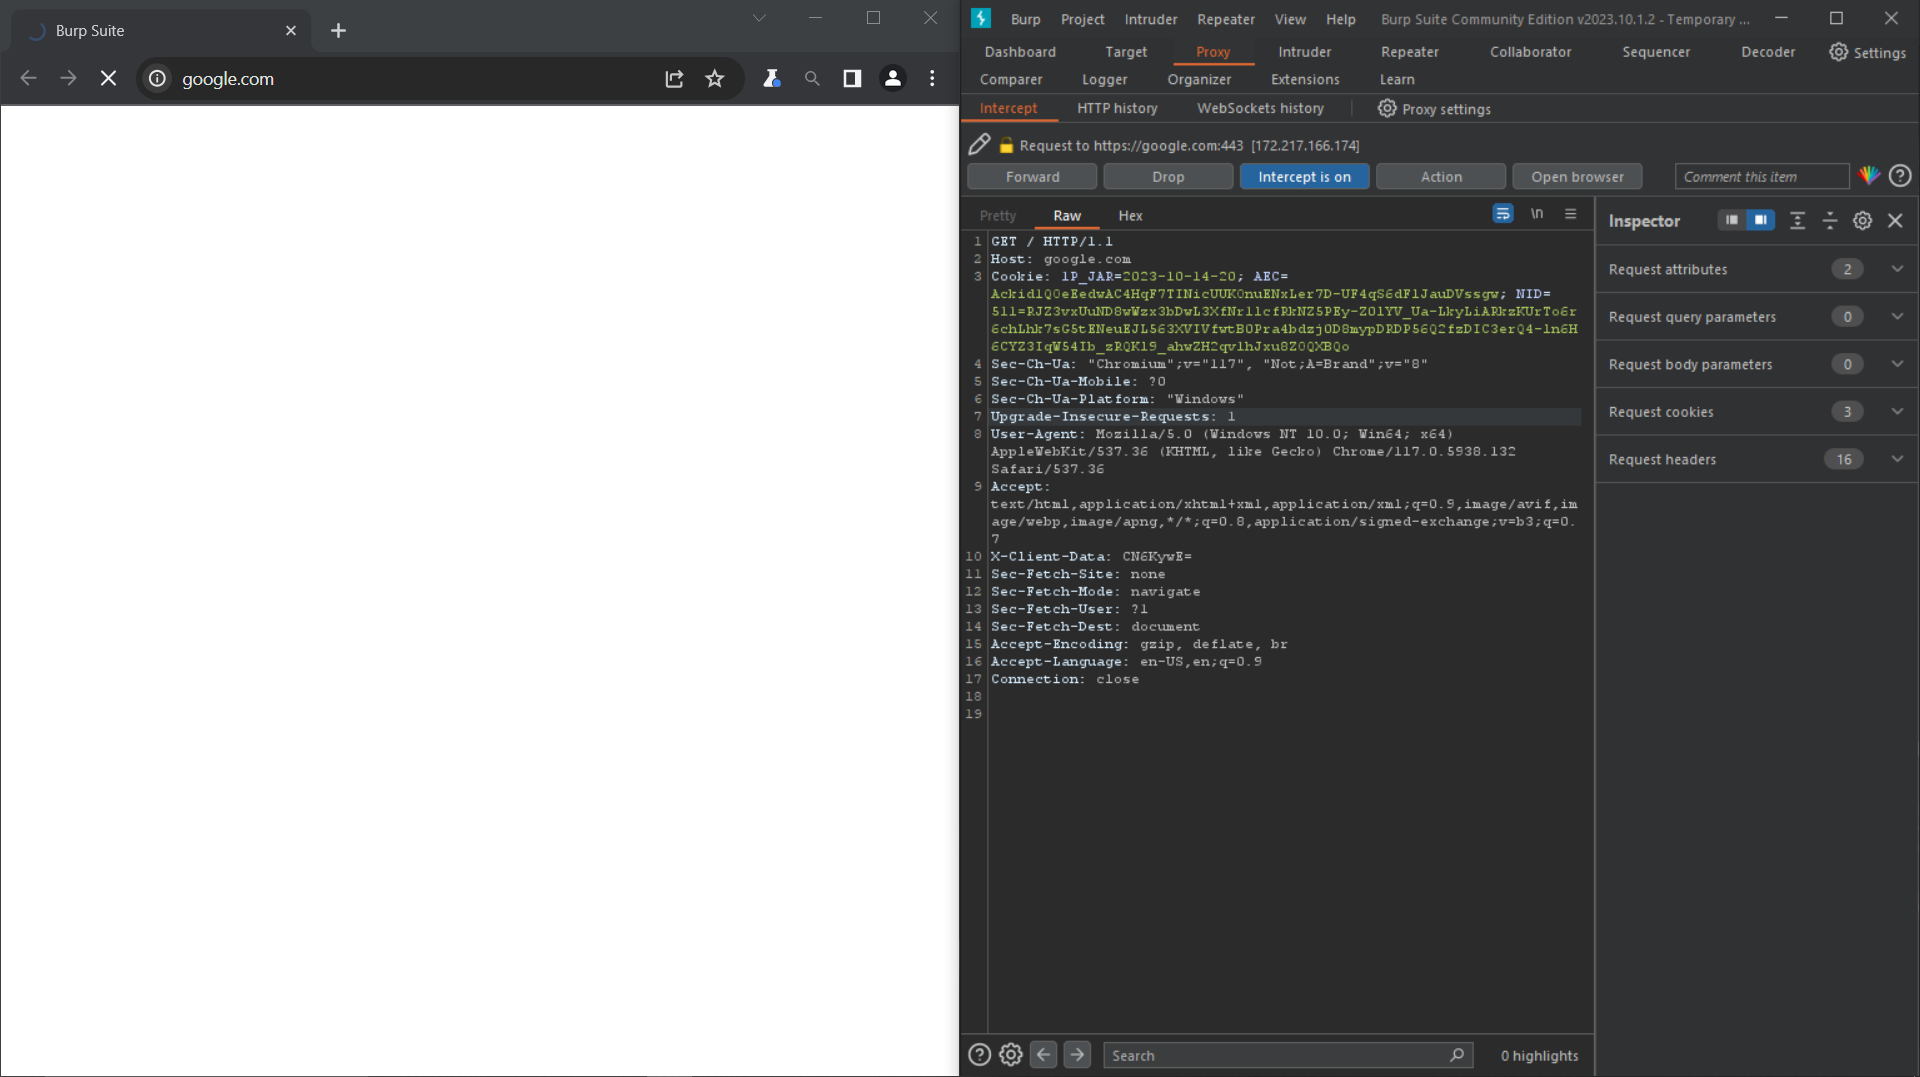Toggle Chrome side panel icon

pyautogui.click(x=852, y=78)
